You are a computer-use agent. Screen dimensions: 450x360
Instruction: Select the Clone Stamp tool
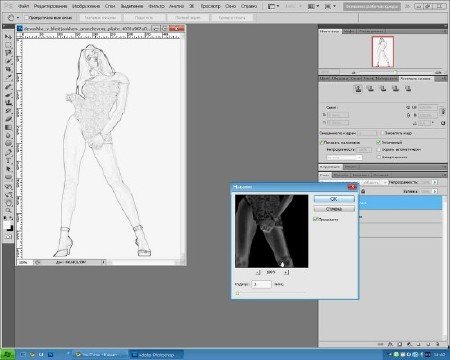click(8, 103)
